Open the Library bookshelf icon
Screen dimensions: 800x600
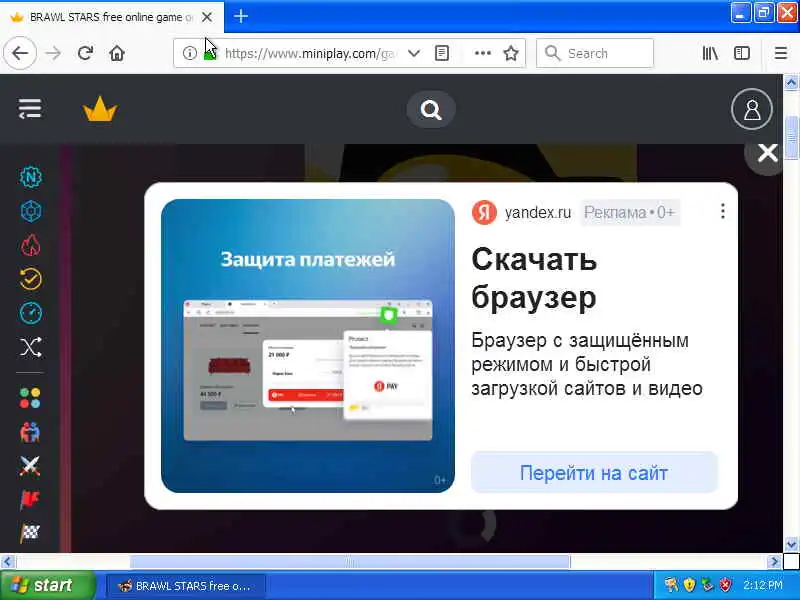[710, 53]
